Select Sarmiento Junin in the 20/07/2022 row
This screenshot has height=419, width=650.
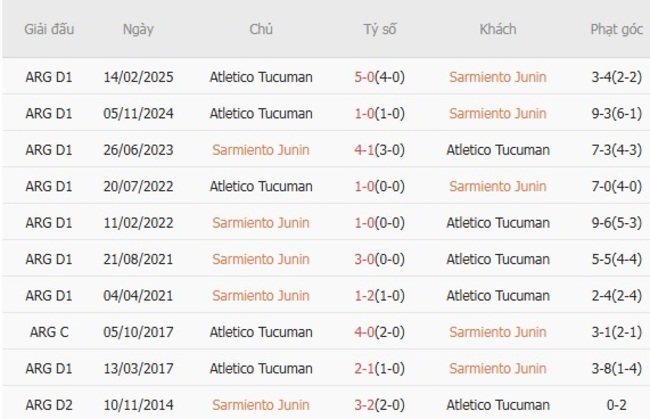pos(498,186)
